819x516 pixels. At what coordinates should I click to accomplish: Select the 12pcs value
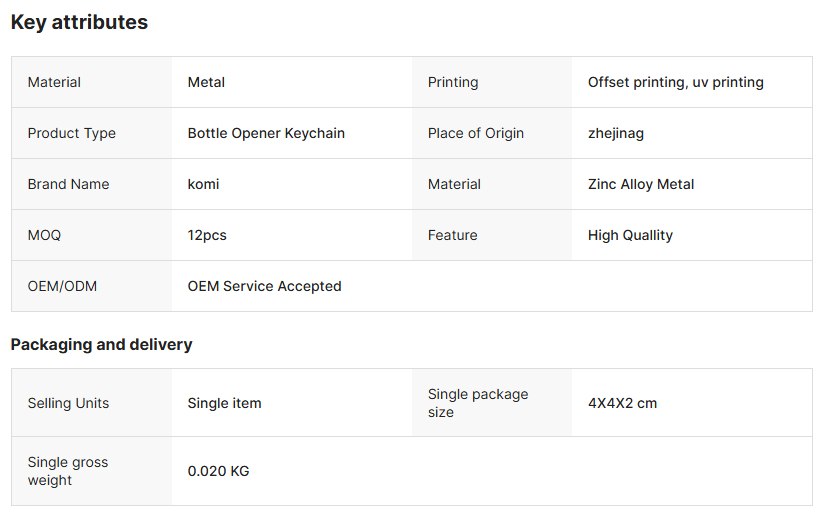(207, 235)
